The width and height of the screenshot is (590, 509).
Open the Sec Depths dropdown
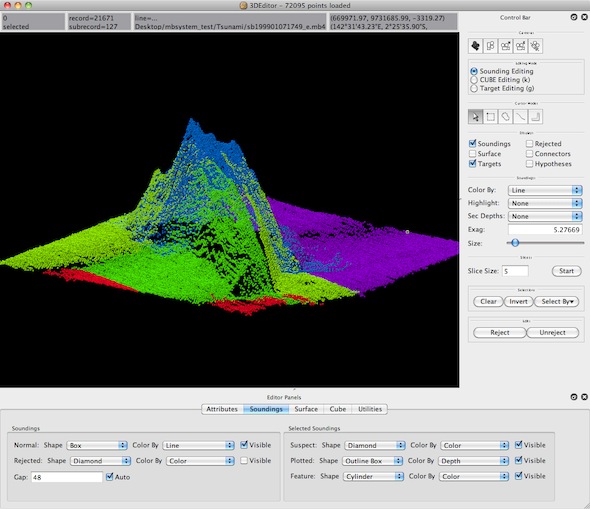coord(545,216)
